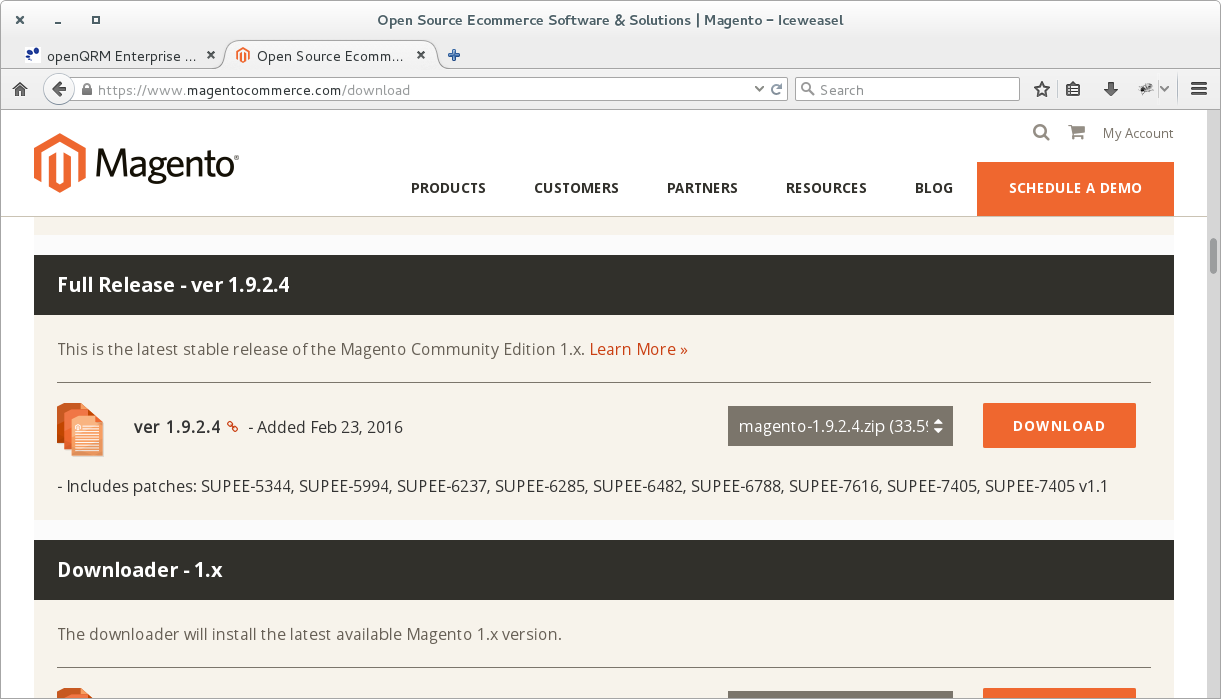This screenshot has width=1221, height=699.
Task: View the shopping cart
Action: (1077, 132)
